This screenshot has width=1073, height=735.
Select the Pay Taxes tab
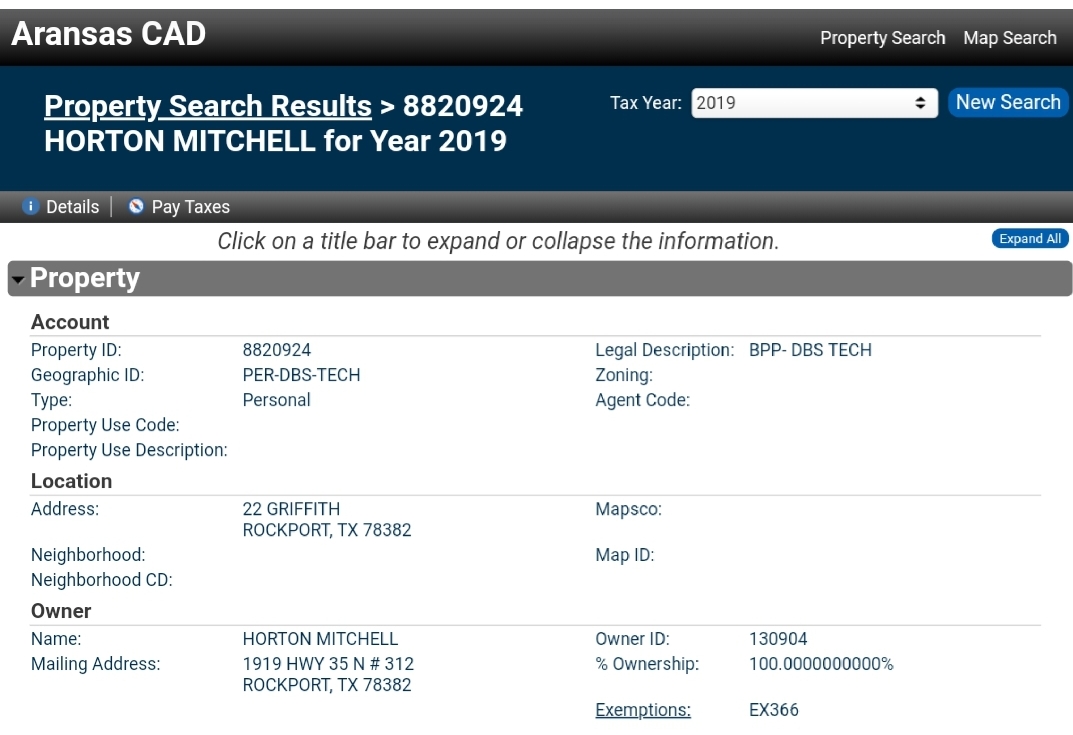pos(190,207)
